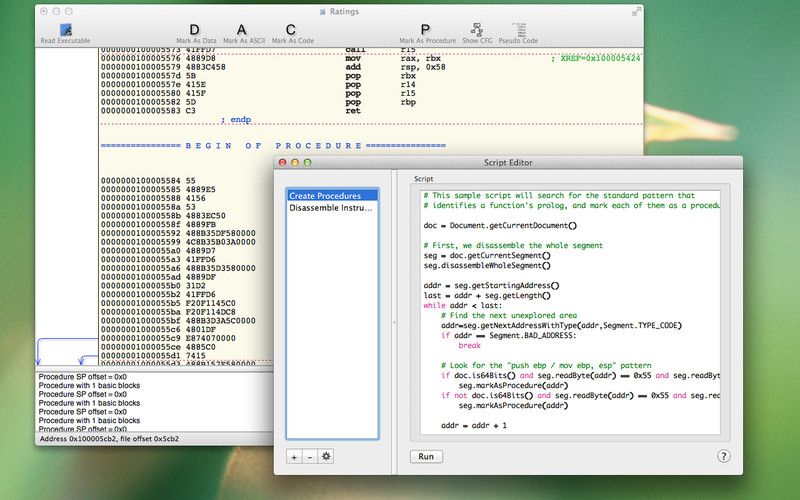Click the split divider in Script Editor

(393, 322)
